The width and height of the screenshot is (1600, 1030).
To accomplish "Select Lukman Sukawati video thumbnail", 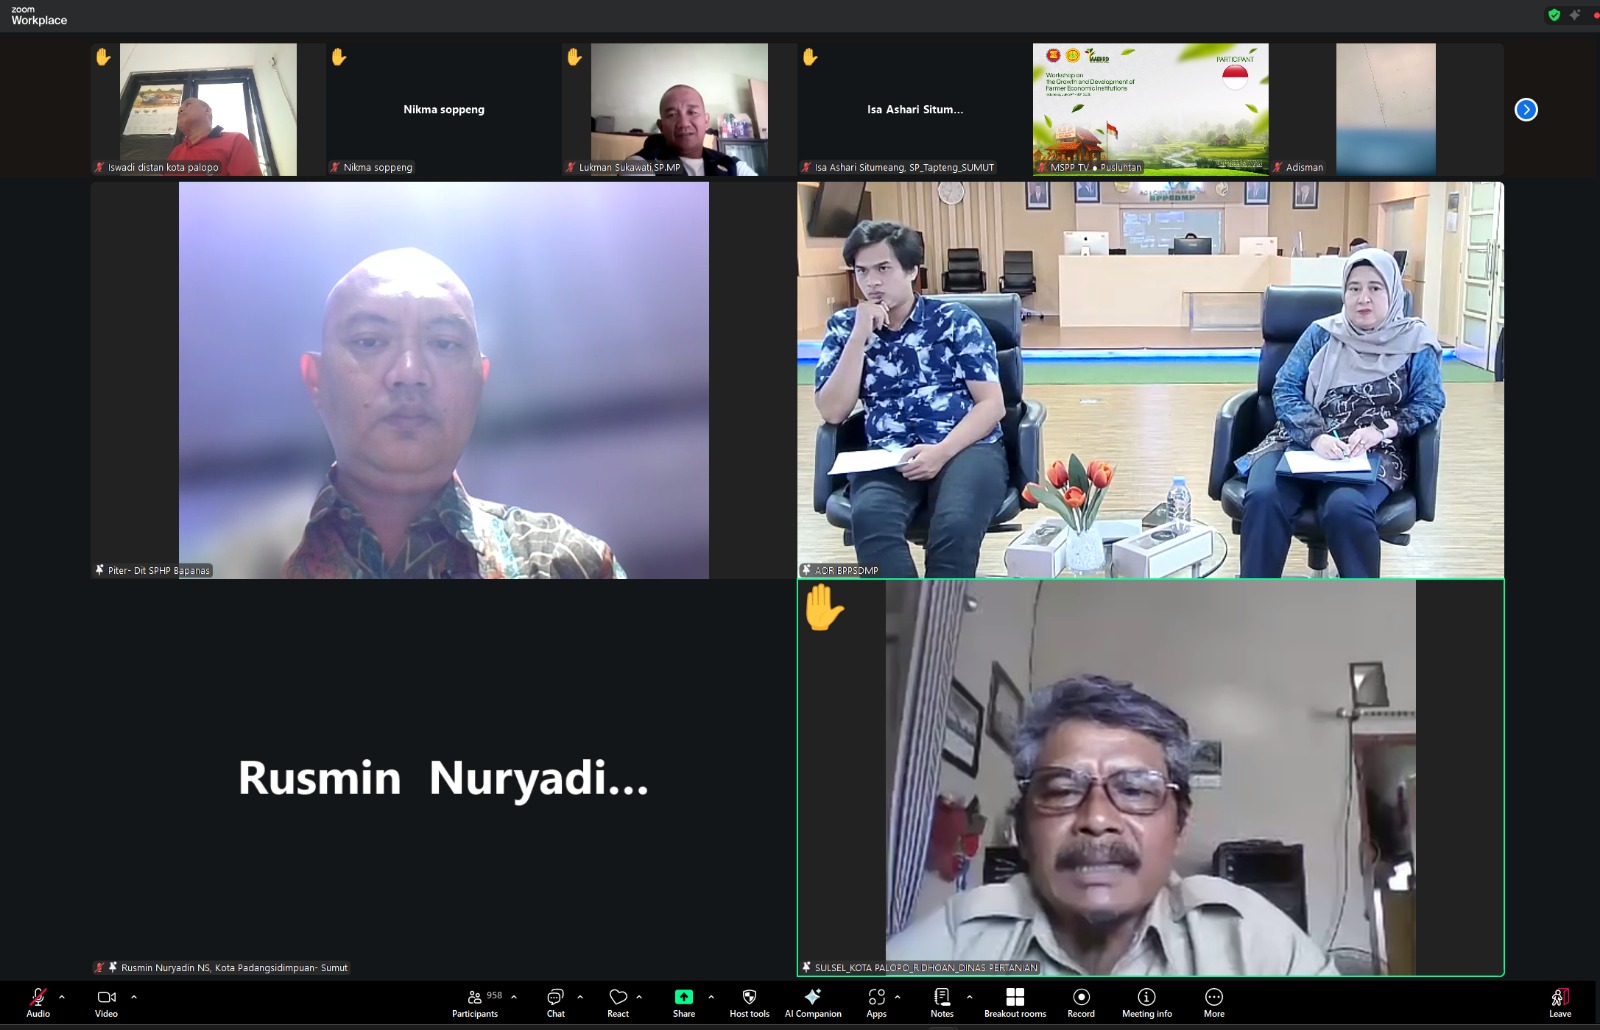I will (x=679, y=110).
